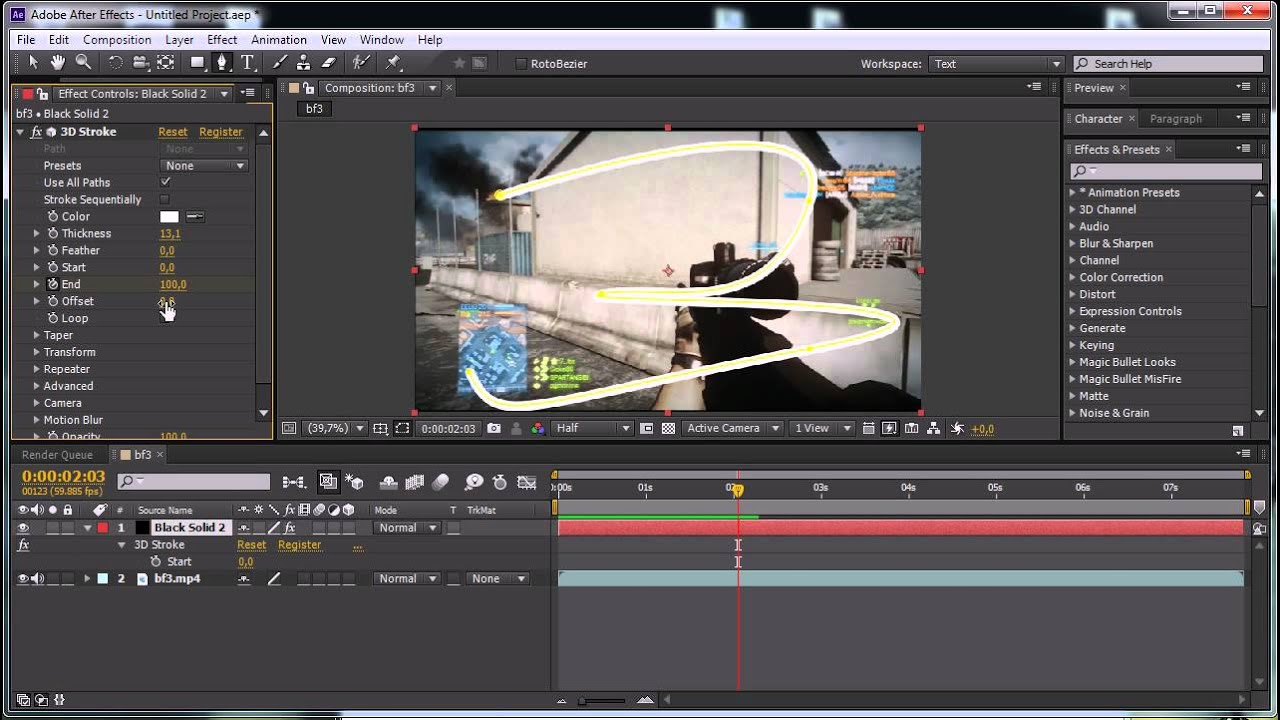Screen dimensions: 1280x720
Task: Select the Puppet Pin tool
Action: (393, 63)
